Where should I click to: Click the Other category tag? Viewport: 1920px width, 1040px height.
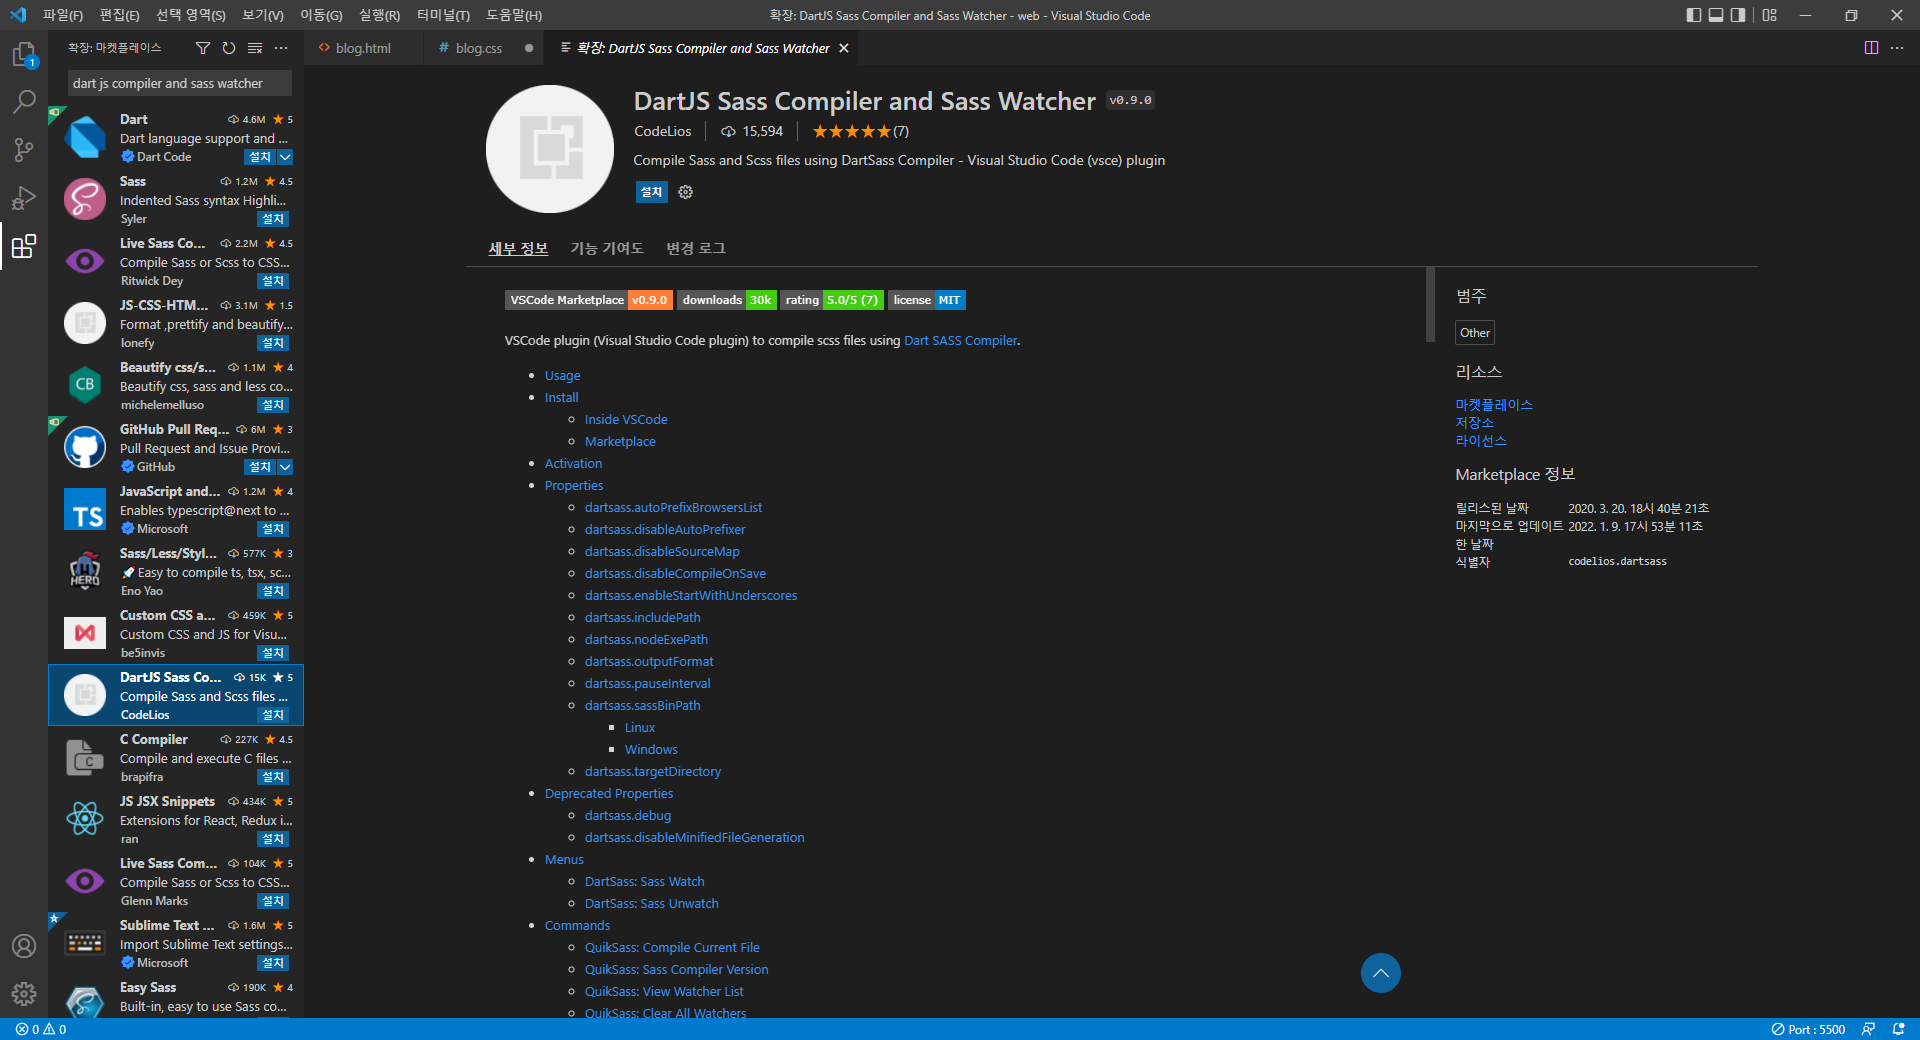click(x=1474, y=333)
